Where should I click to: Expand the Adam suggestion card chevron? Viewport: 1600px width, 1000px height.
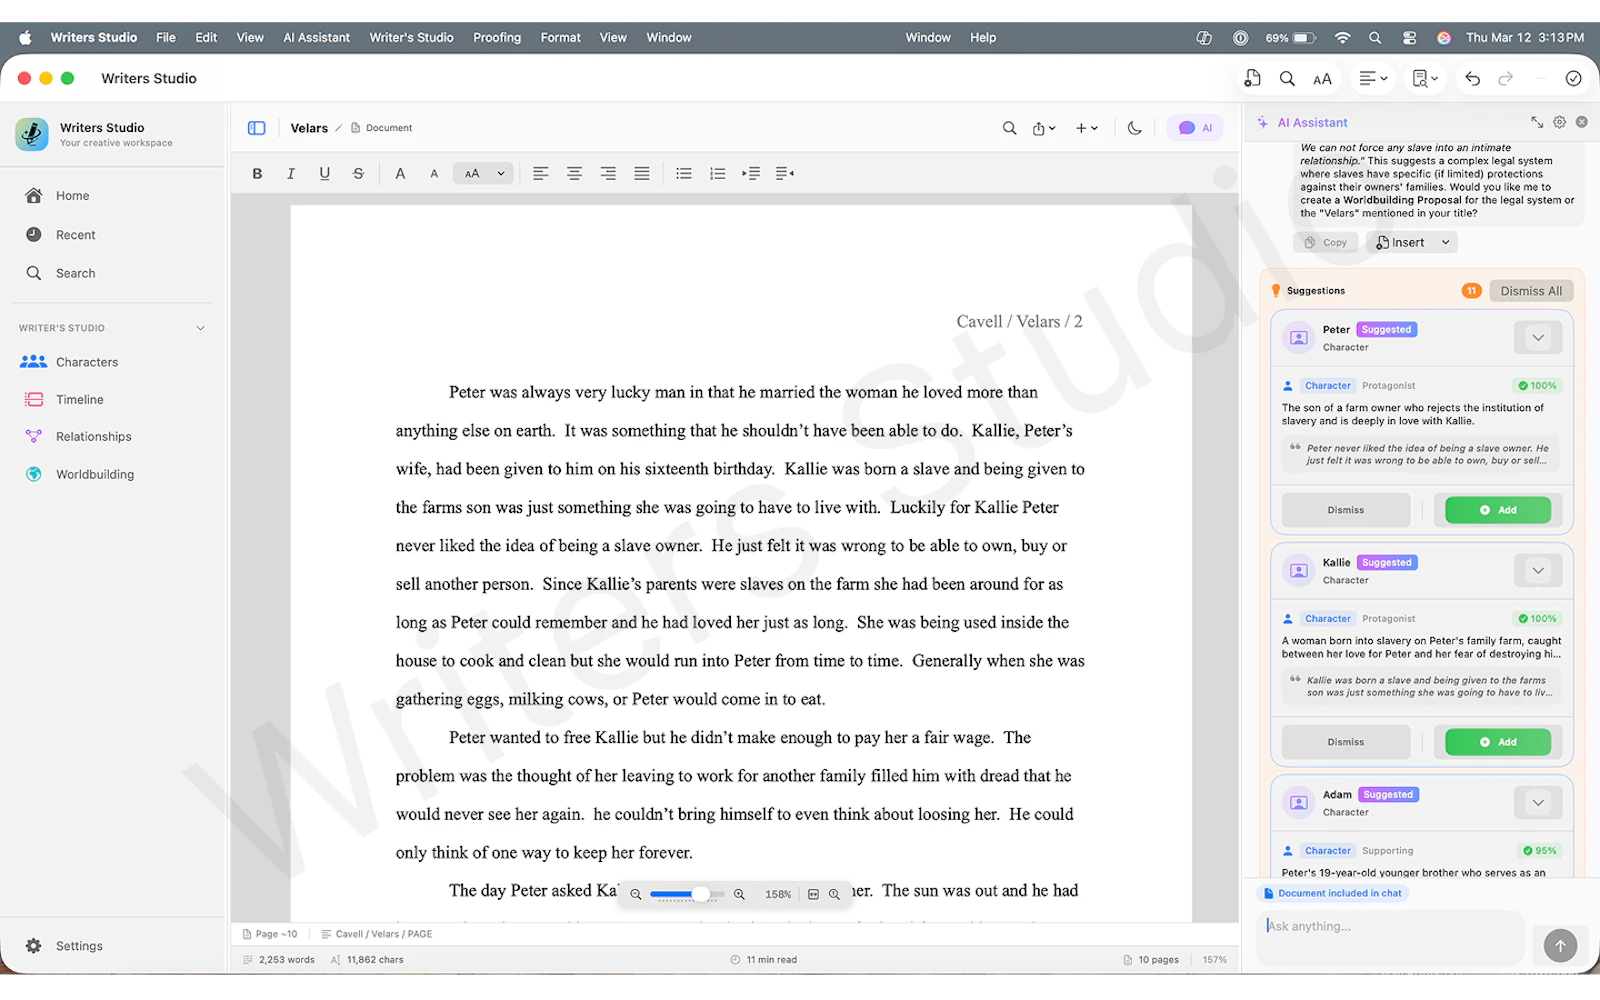(1538, 803)
